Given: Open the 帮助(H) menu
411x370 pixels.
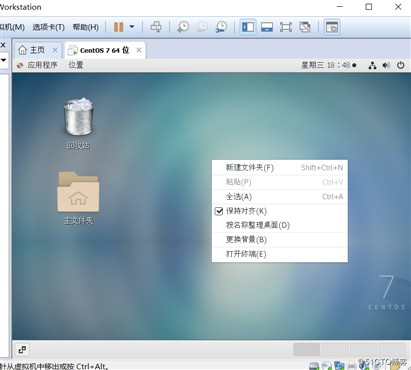Looking at the screenshot, I should tap(86, 27).
